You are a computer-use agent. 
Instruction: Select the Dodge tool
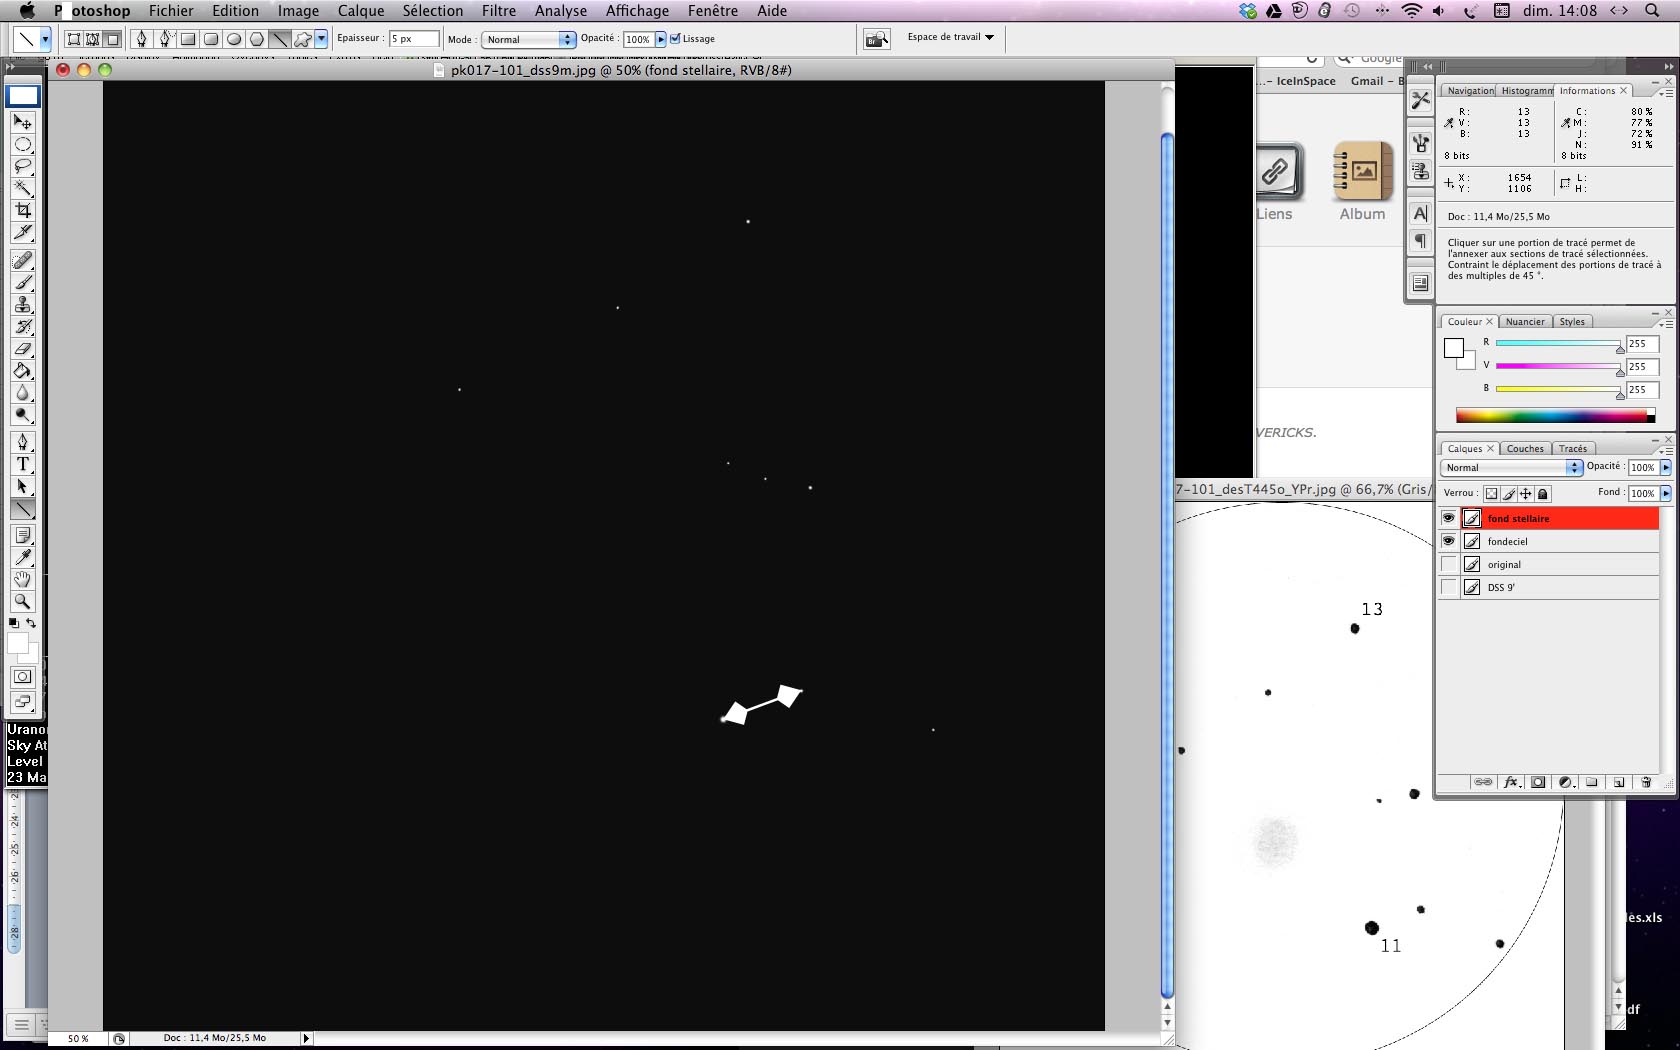[22, 414]
